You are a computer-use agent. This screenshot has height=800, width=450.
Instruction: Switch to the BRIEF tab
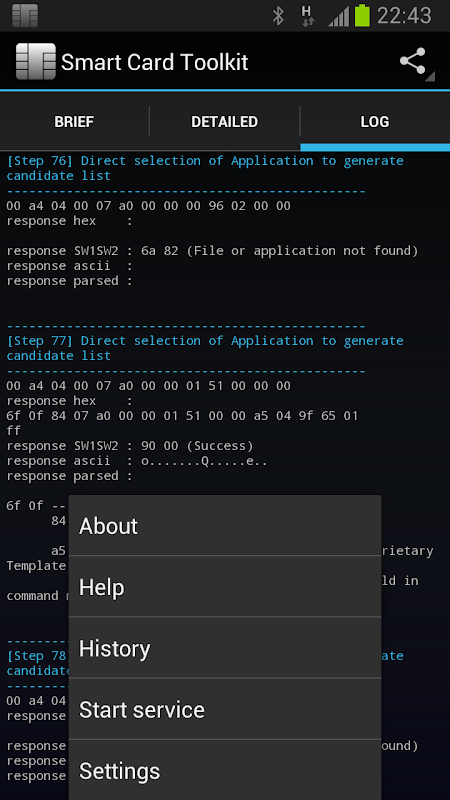click(x=74, y=122)
